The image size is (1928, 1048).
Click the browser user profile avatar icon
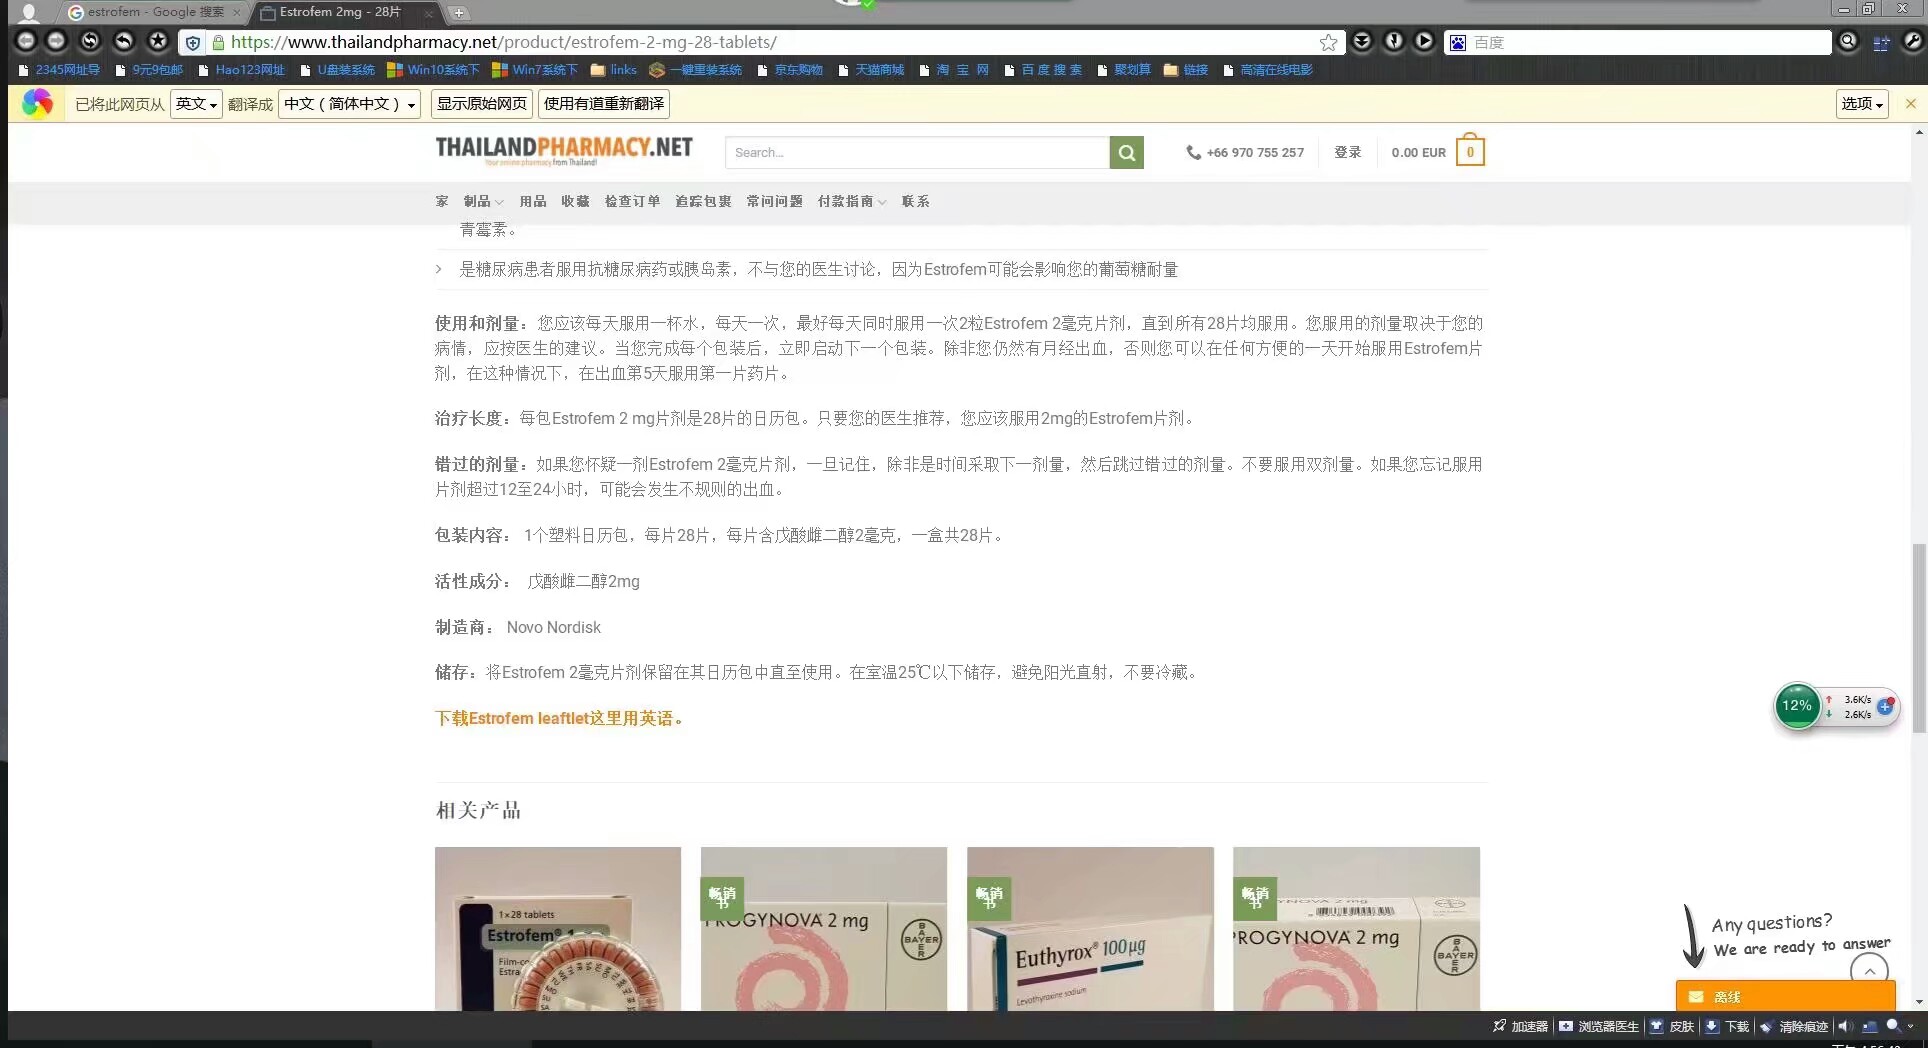tap(29, 12)
